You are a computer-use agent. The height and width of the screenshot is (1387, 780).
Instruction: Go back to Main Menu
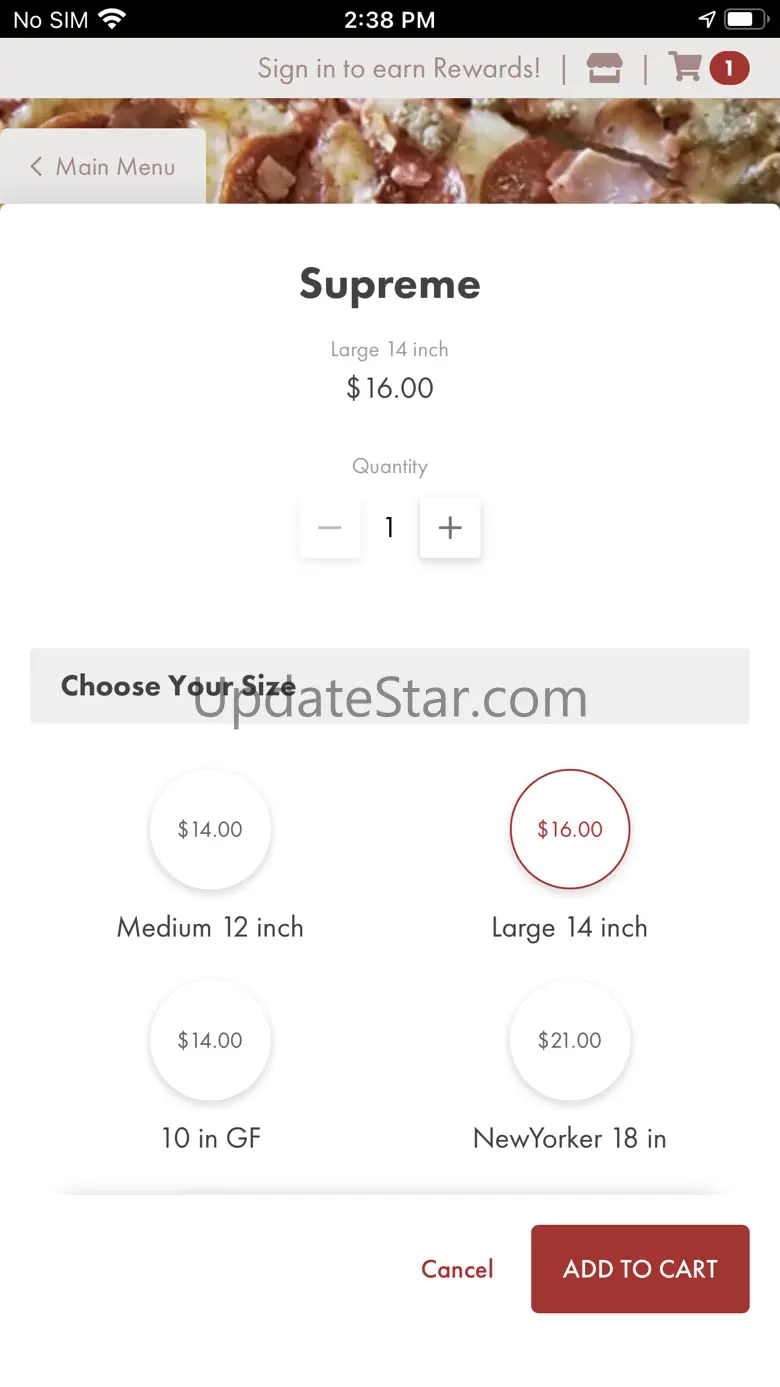tap(115, 167)
